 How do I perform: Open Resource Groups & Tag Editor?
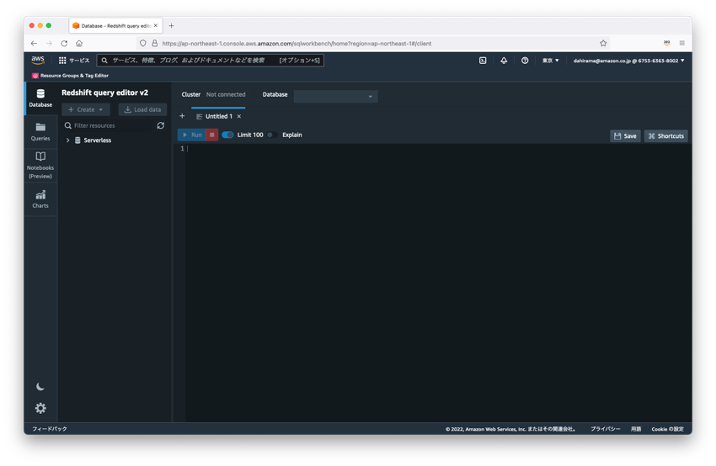click(70, 75)
